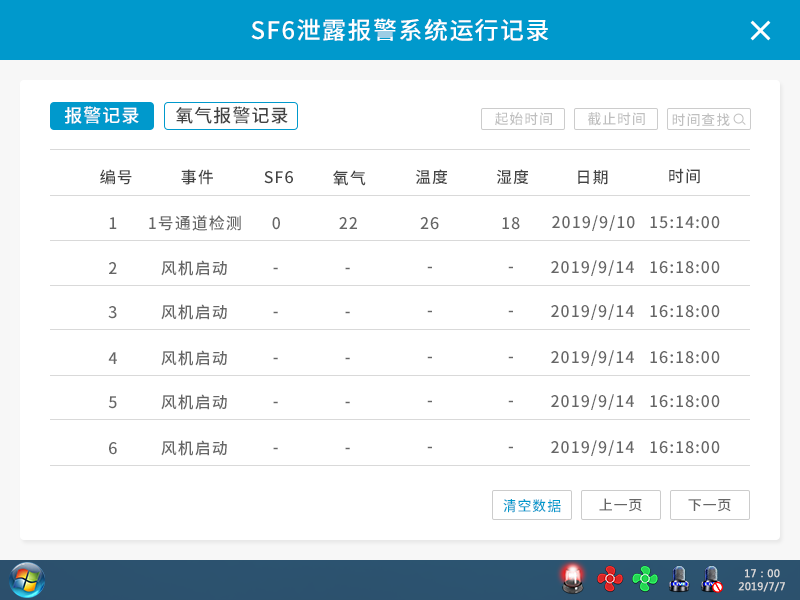Click the time 16:18:00 in row 6
The height and width of the screenshot is (600, 800).
pos(684,447)
